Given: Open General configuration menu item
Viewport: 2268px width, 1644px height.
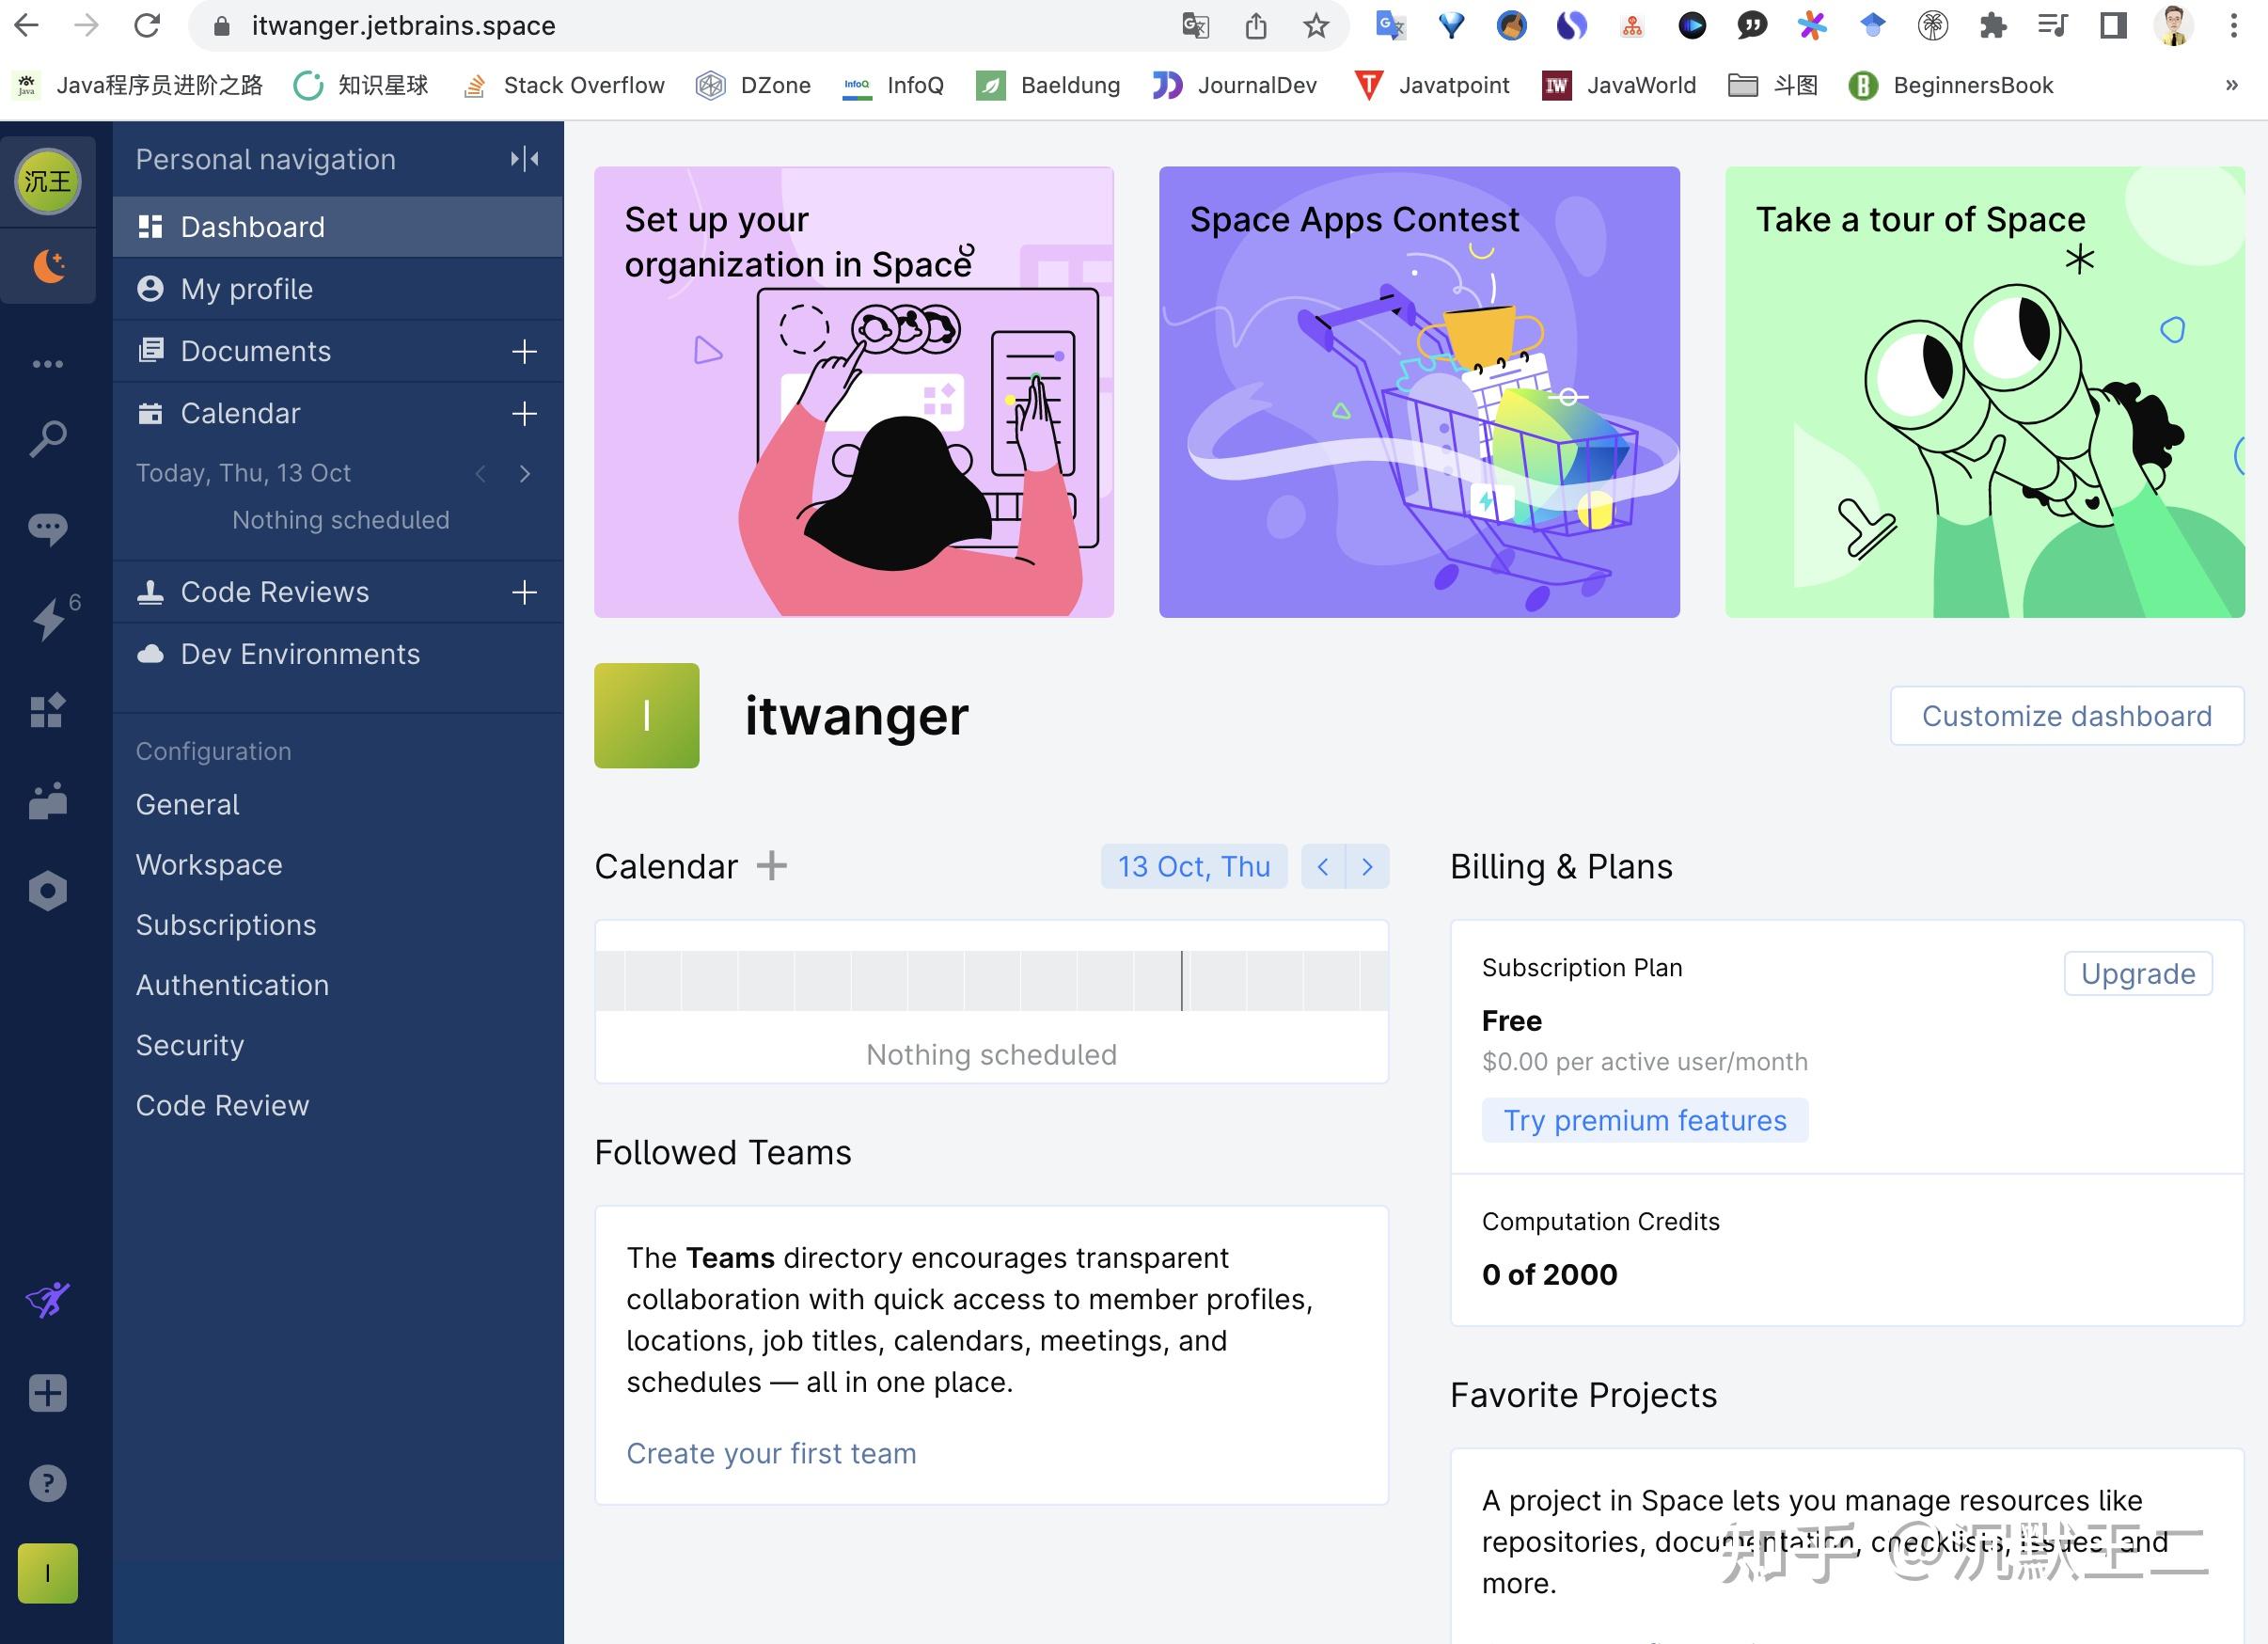Looking at the screenshot, I should click(x=190, y=803).
